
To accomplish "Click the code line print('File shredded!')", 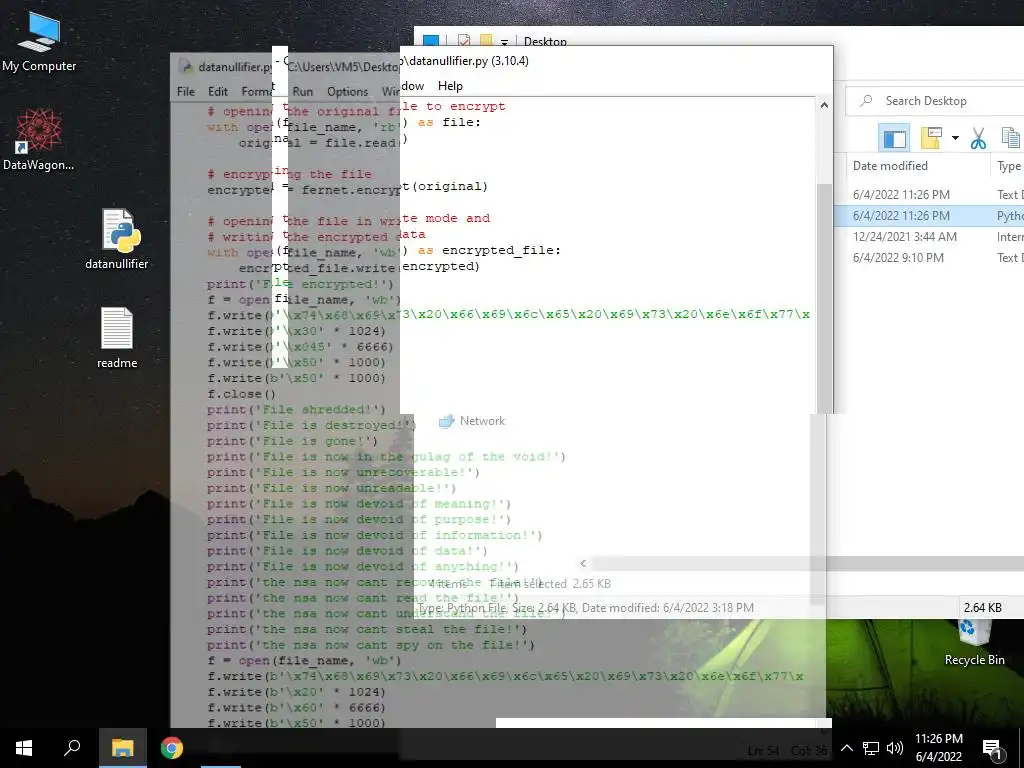I will point(296,409).
